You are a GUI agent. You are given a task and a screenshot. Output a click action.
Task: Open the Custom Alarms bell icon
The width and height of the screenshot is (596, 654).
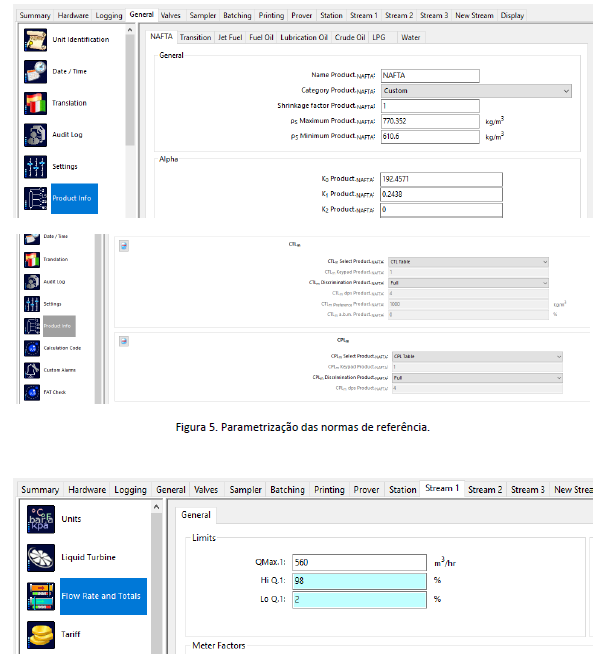32,370
